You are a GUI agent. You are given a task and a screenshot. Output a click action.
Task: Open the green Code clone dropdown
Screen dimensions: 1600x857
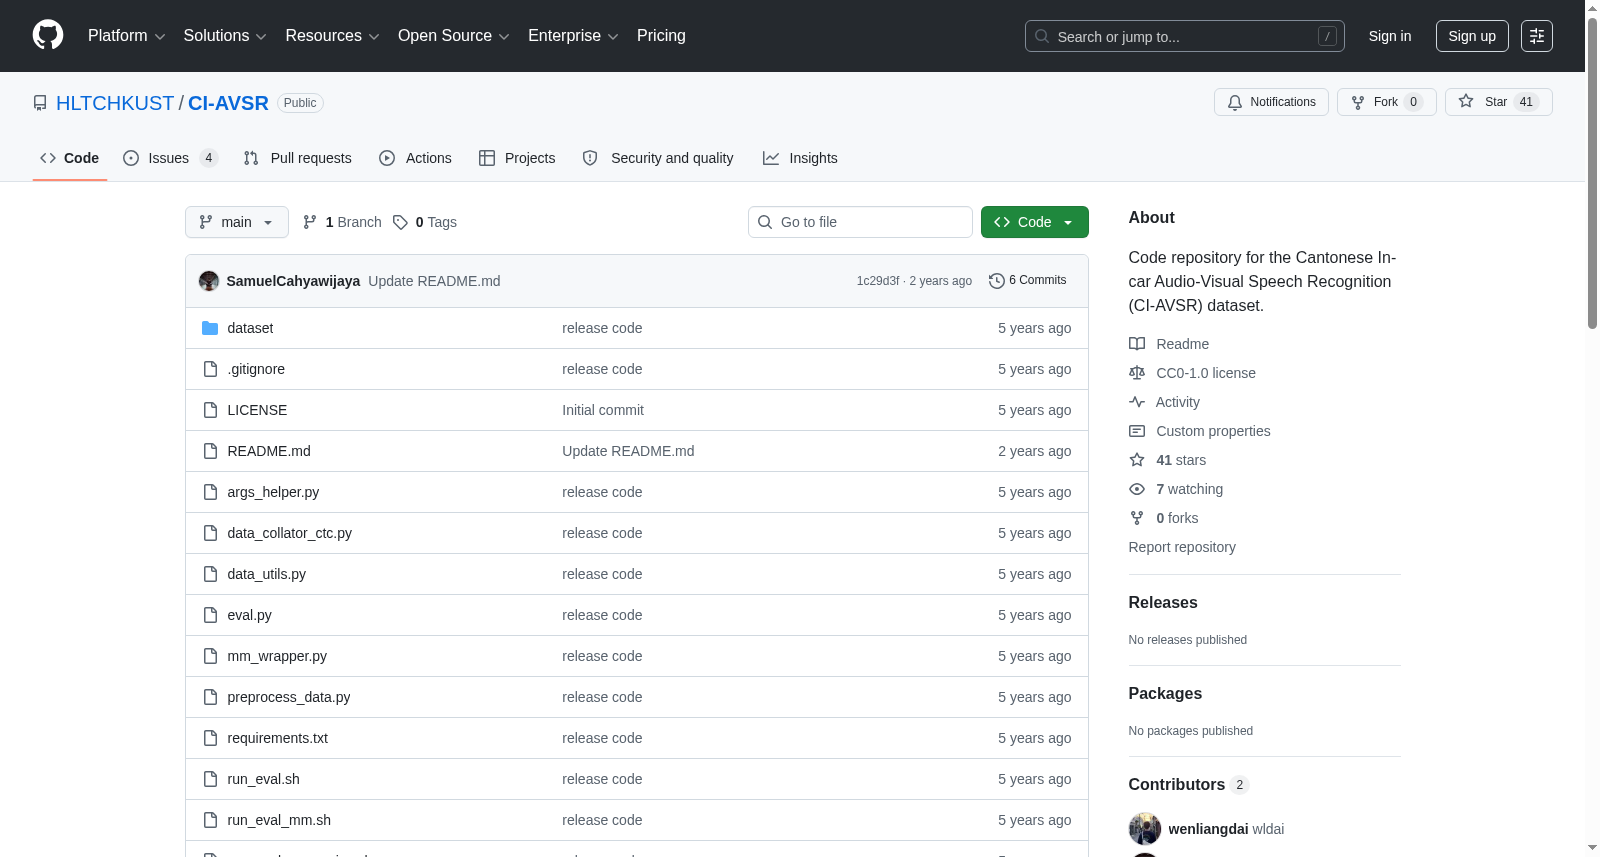pos(1034,222)
